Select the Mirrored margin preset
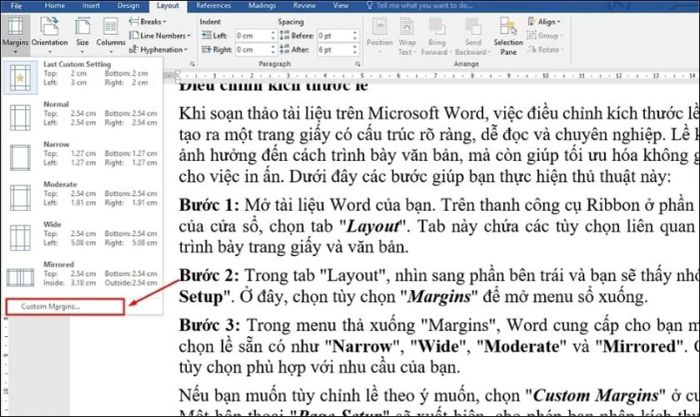This screenshot has width=700, height=417. click(x=82, y=276)
